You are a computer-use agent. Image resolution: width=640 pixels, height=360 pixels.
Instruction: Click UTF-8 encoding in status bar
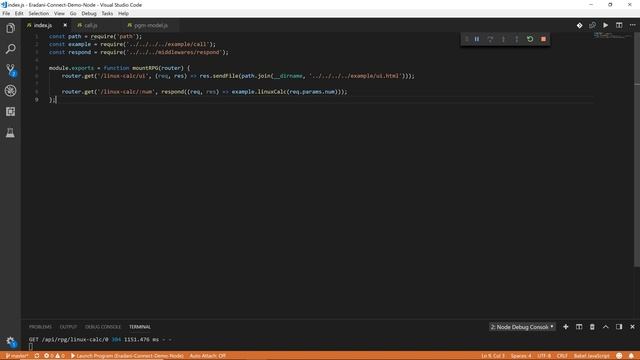tap(544, 356)
